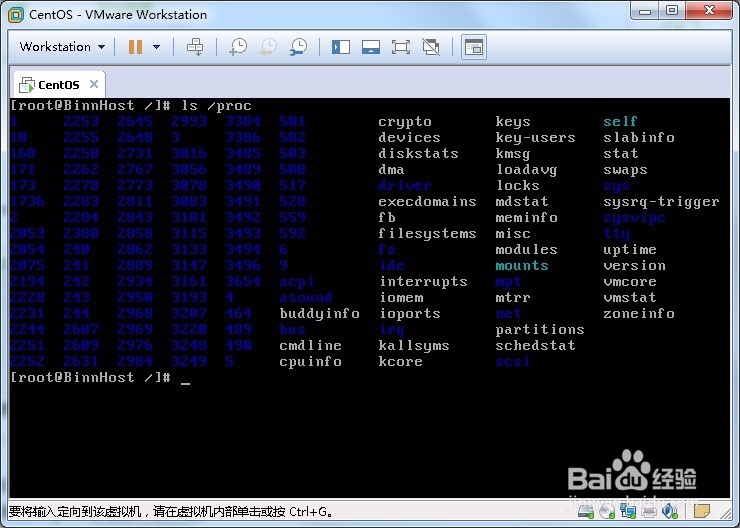Click the 'crypto' entry in terminal
The height and width of the screenshot is (528, 740).
(405, 122)
